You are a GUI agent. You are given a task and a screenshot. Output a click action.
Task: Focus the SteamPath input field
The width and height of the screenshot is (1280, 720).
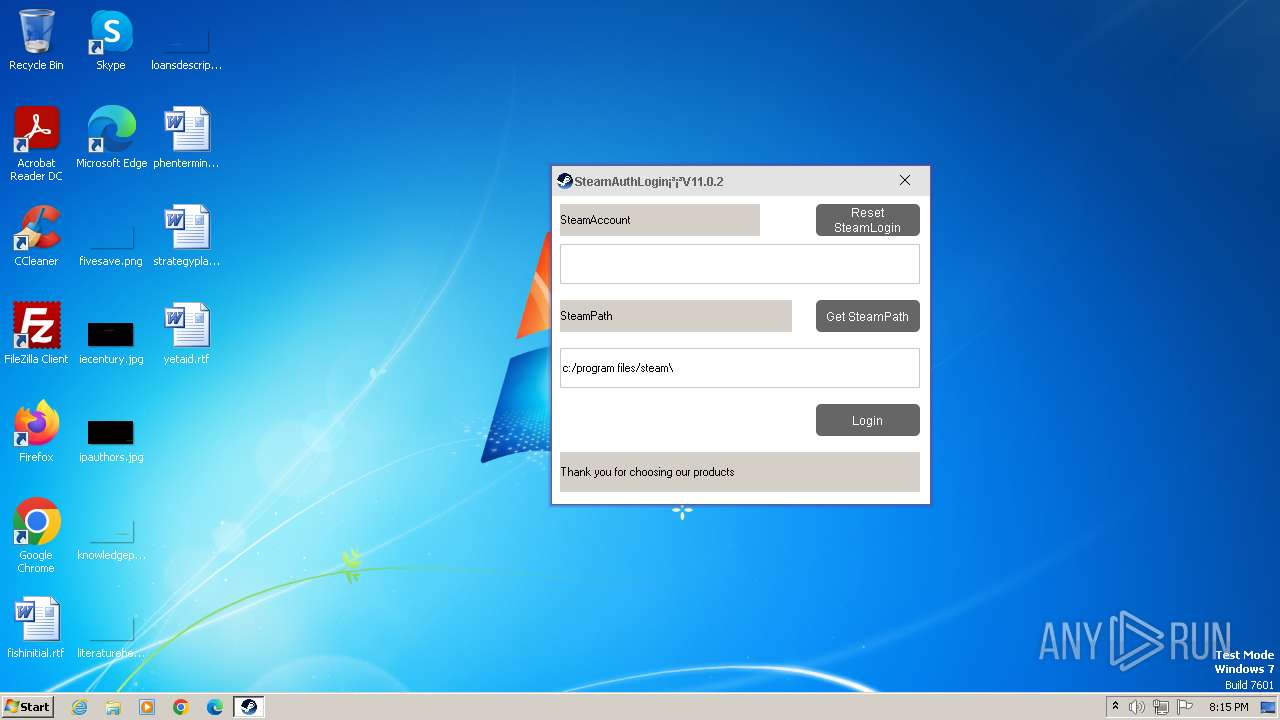click(x=740, y=368)
